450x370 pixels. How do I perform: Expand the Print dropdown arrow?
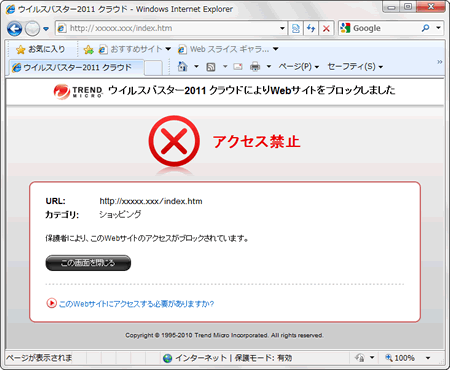click(269, 67)
